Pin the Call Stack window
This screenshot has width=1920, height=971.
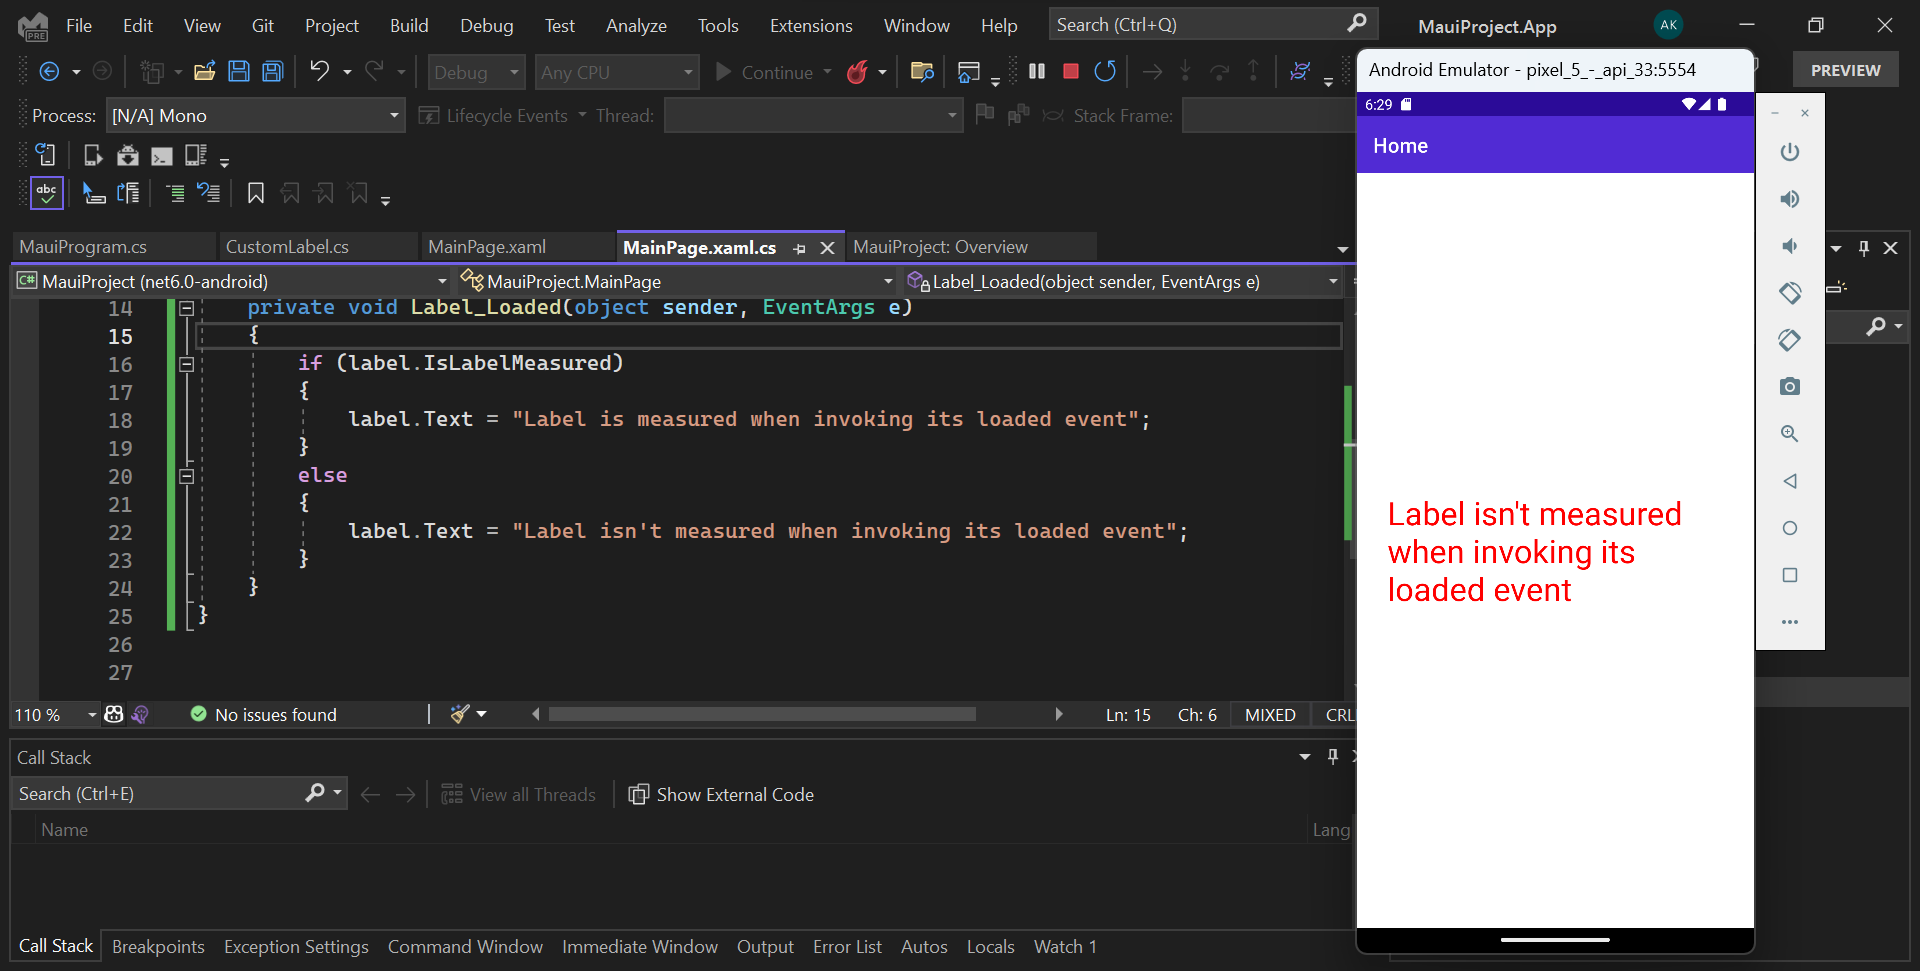pyautogui.click(x=1331, y=756)
